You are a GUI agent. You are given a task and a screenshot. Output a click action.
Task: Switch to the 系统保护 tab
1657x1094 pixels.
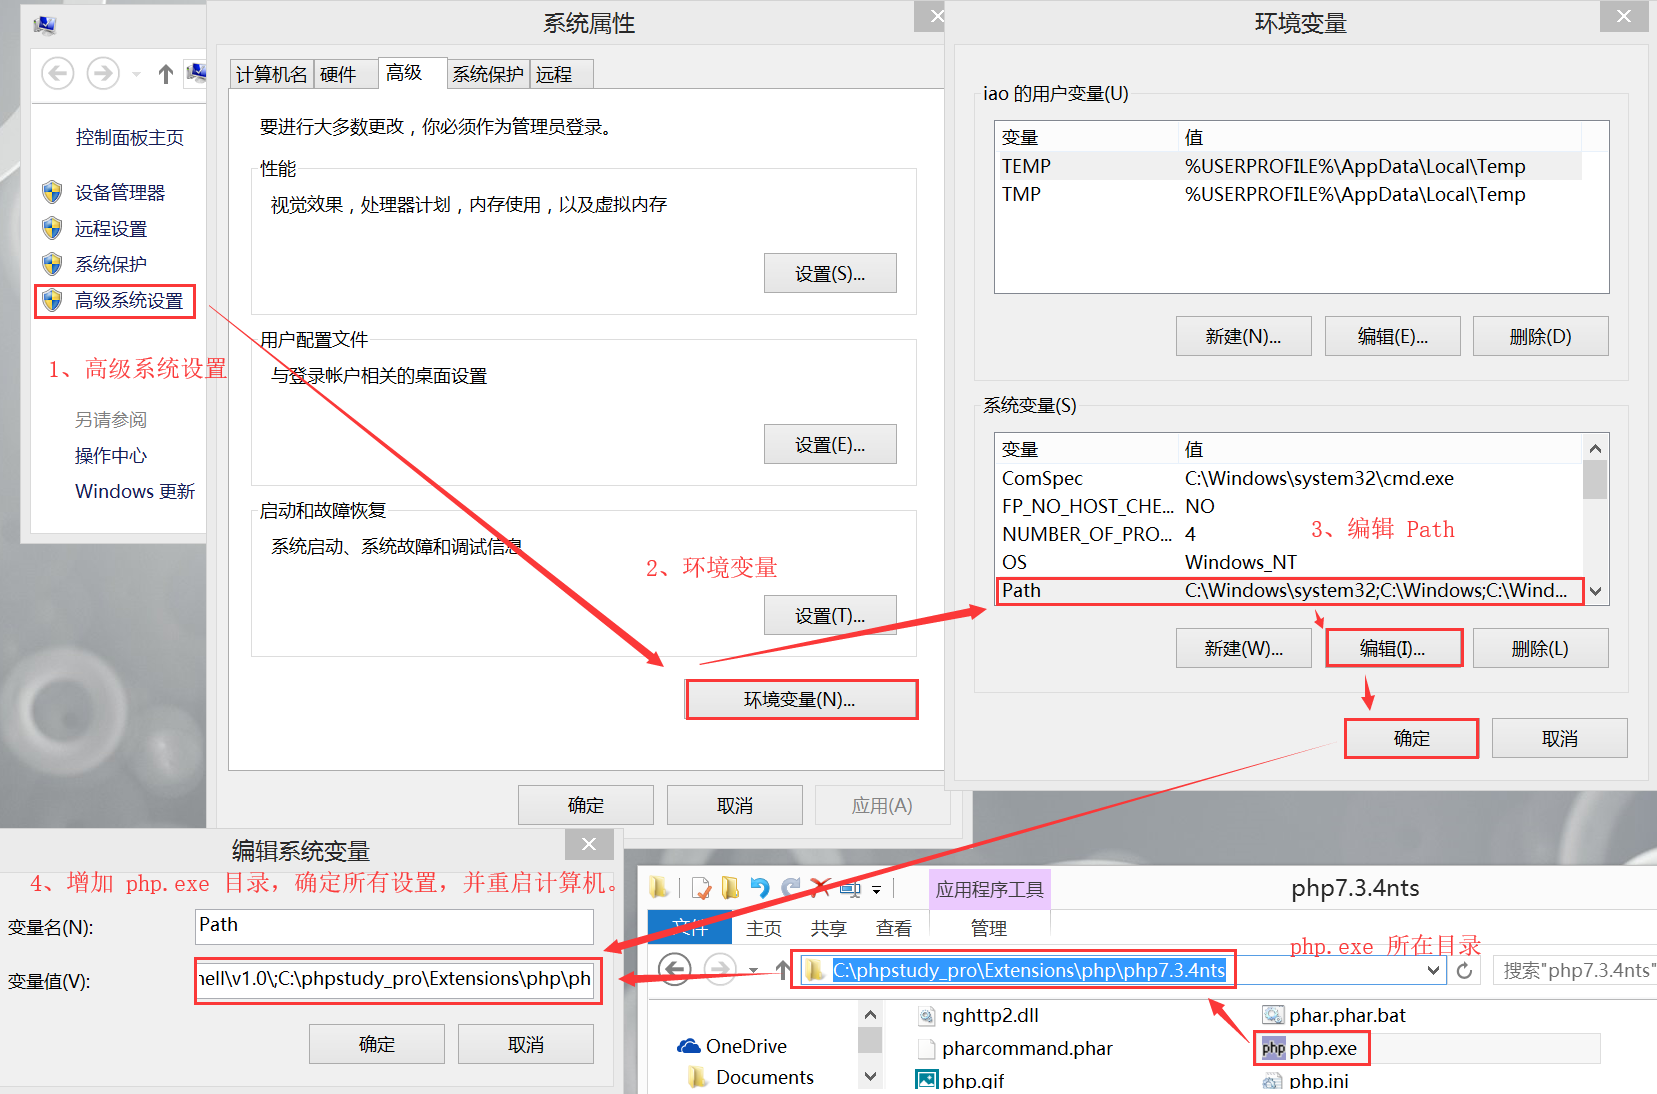pyautogui.click(x=487, y=75)
